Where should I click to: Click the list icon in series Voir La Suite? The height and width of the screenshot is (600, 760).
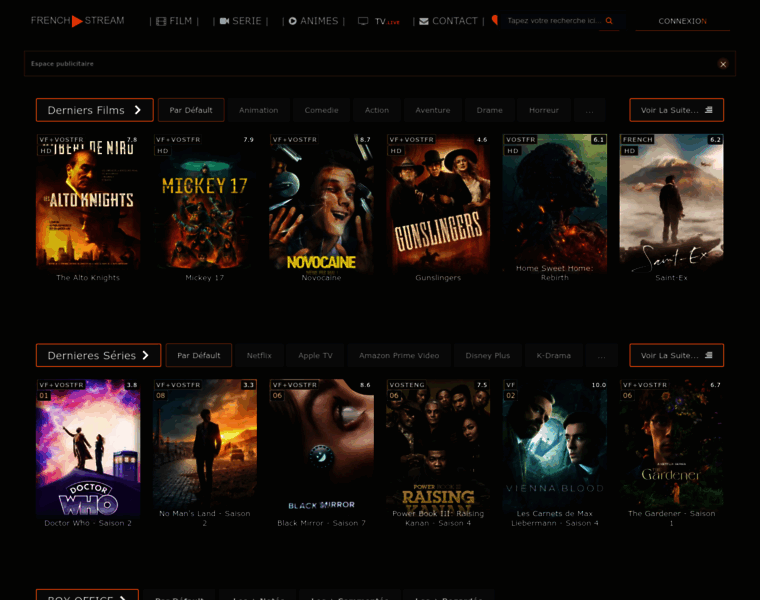pos(709,355)
